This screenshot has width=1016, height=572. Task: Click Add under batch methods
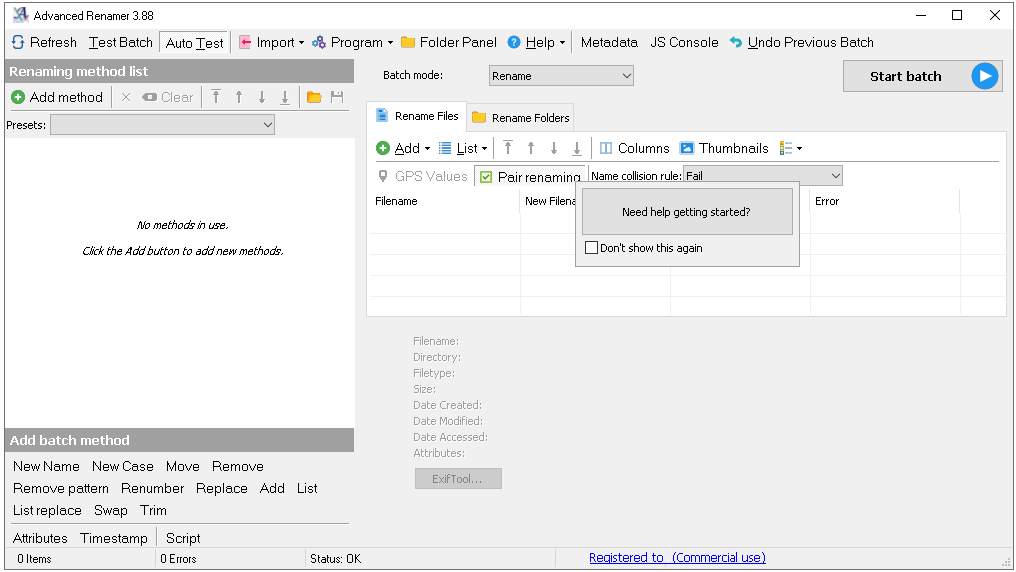pyautogui.click(x=272, y=488)
